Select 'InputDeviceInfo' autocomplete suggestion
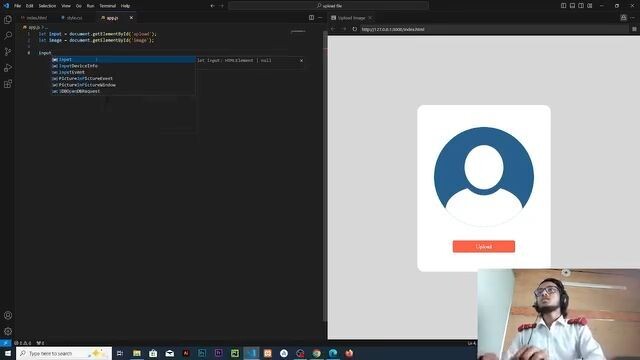This screenshot has width=640, height=360. pos(123,66)
